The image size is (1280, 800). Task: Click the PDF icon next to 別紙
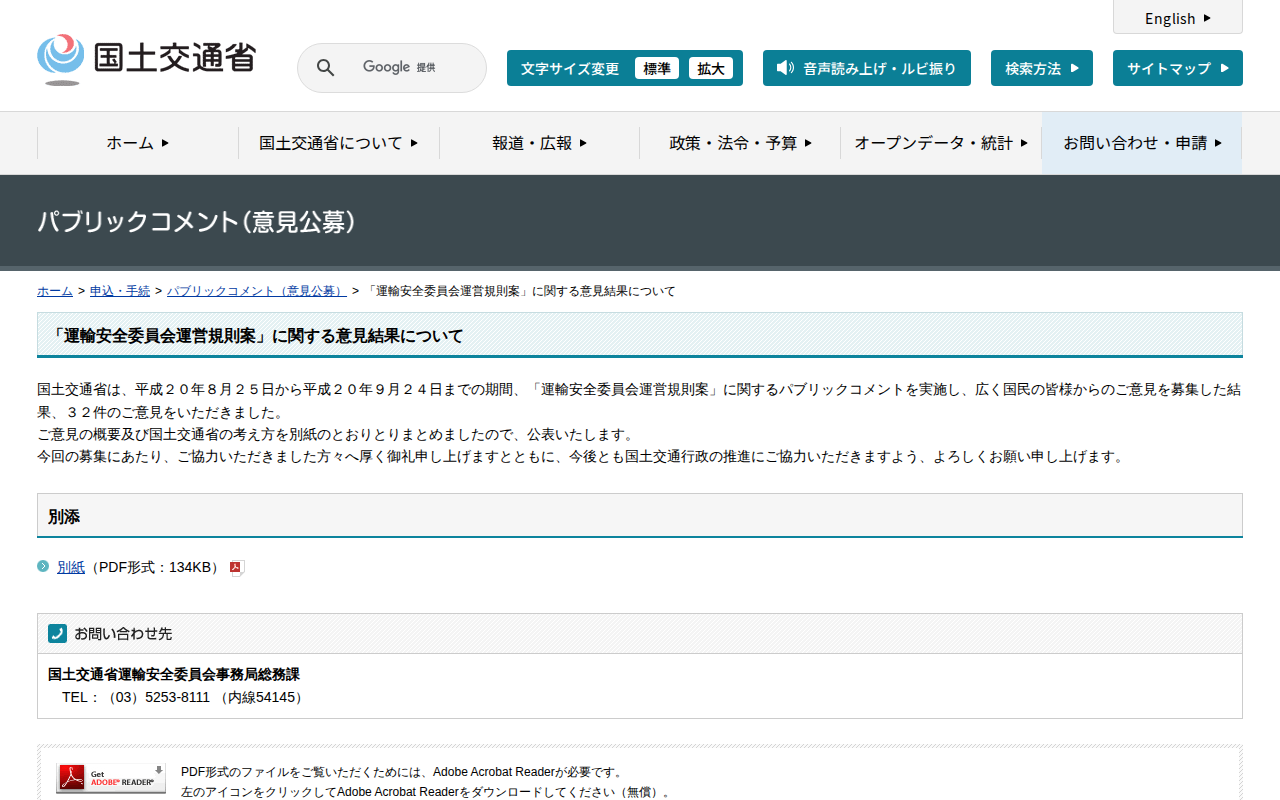click(x=237, y=568)
